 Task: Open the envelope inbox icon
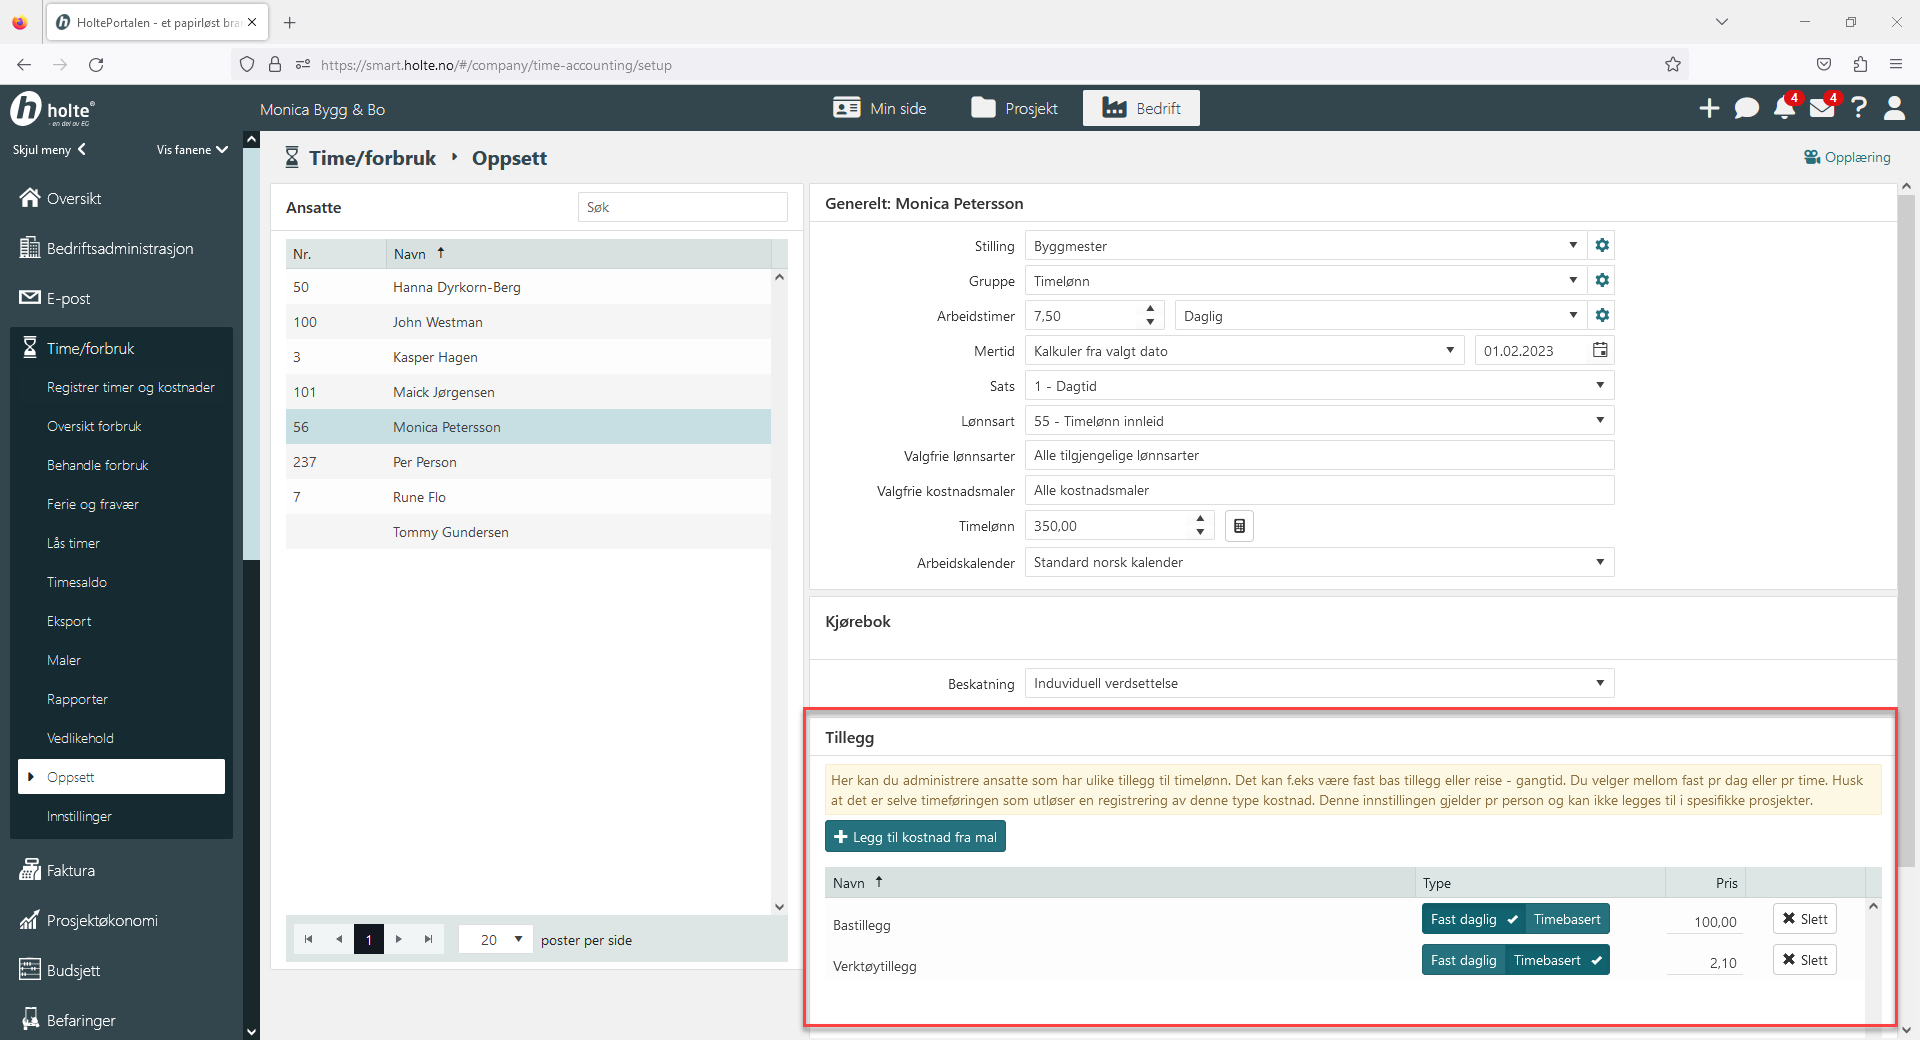(1822, 108)
